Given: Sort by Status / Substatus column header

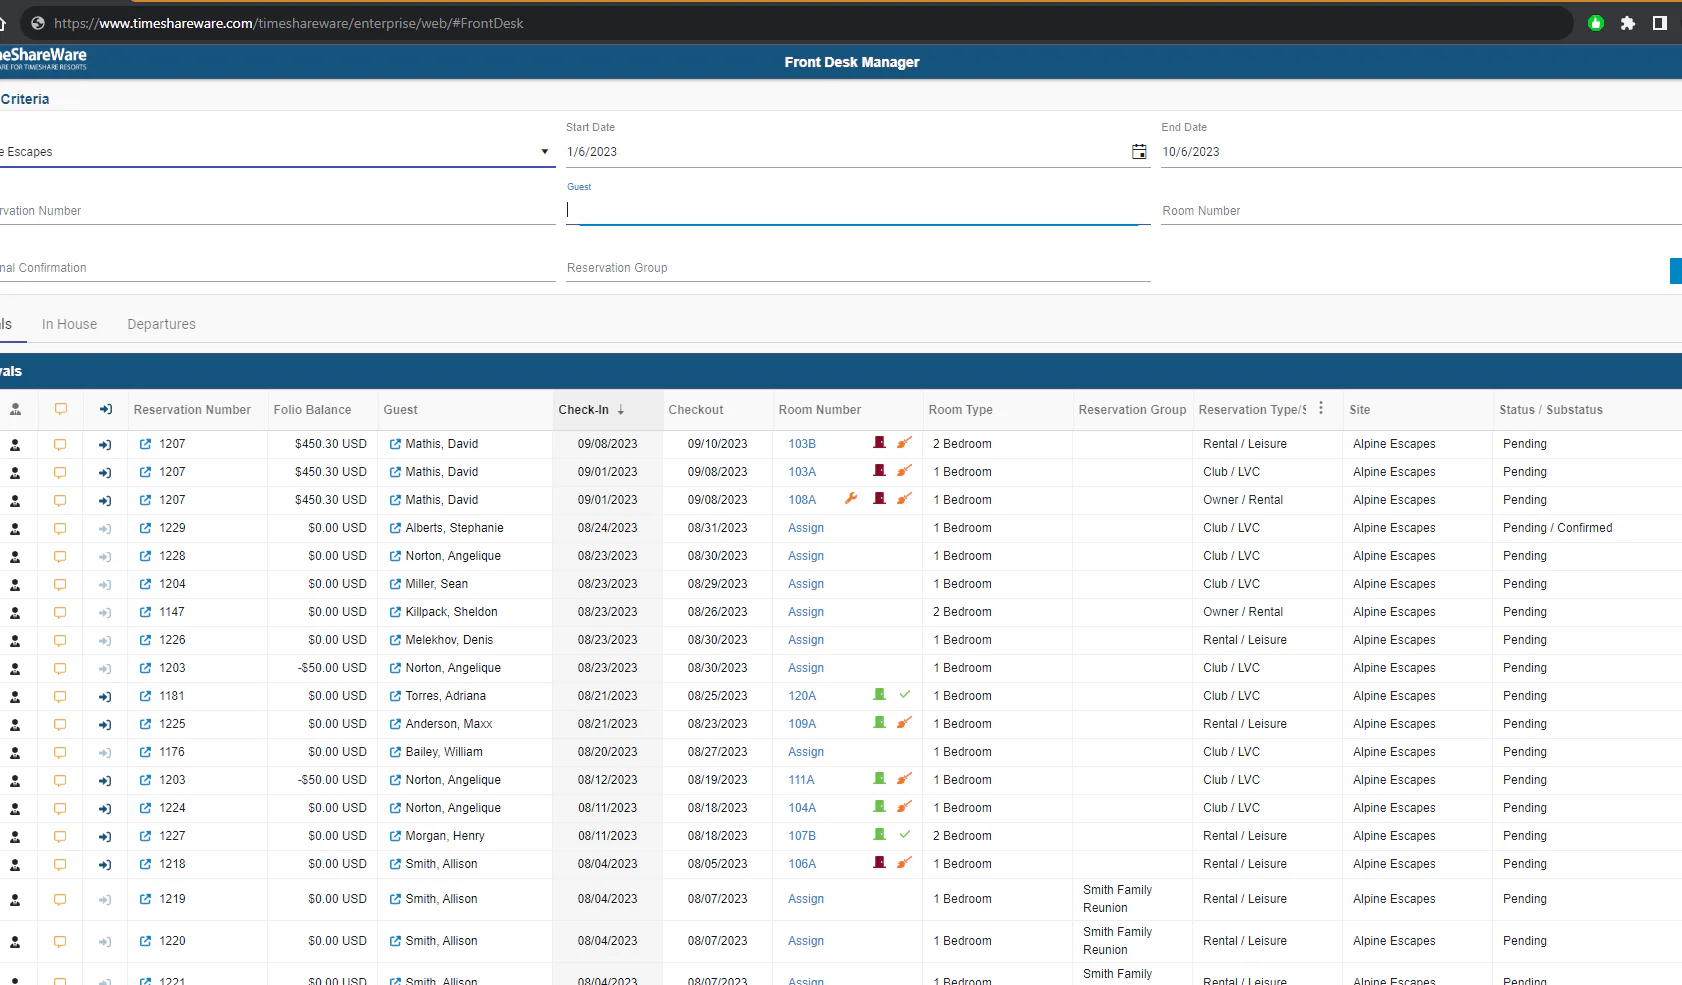Looking at the screenshot, I should coord(1550,410).
